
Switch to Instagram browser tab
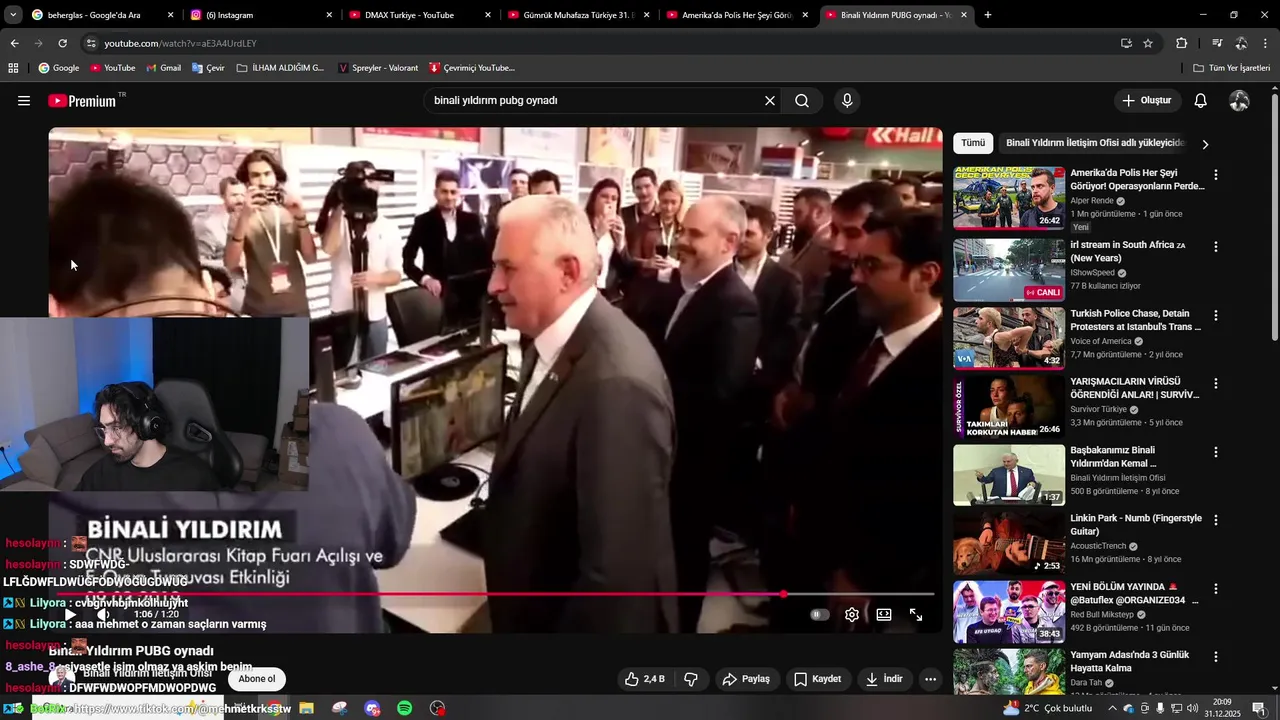point(260,15)
